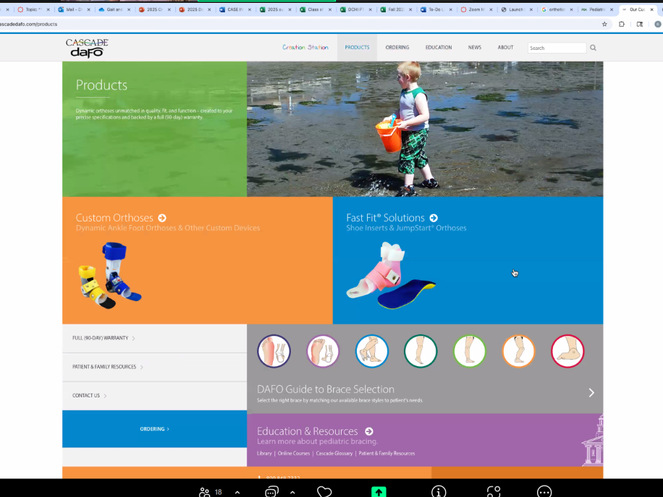663x497 pixels.
Task: Click the Cascade Dafo logo
Action: pyautogui.click(x=87, y=47)
